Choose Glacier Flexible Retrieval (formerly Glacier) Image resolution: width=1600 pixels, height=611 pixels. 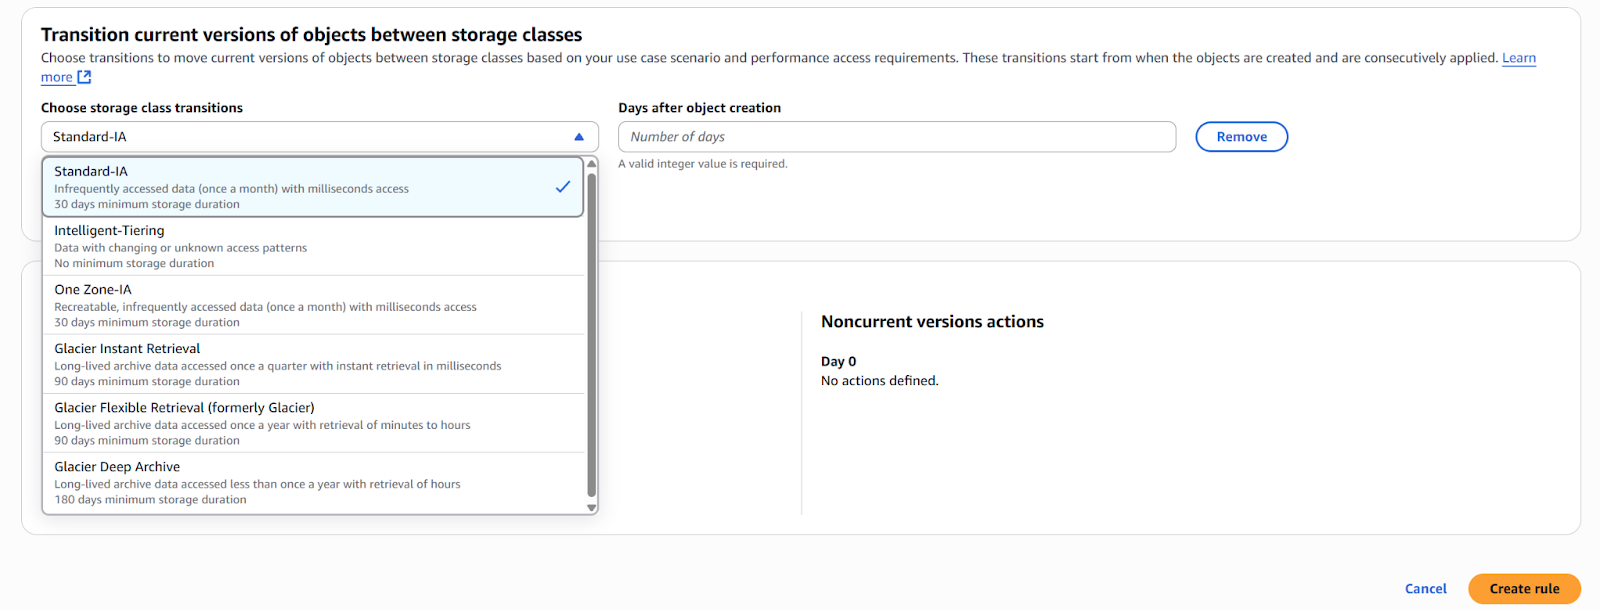pos(313,423)
